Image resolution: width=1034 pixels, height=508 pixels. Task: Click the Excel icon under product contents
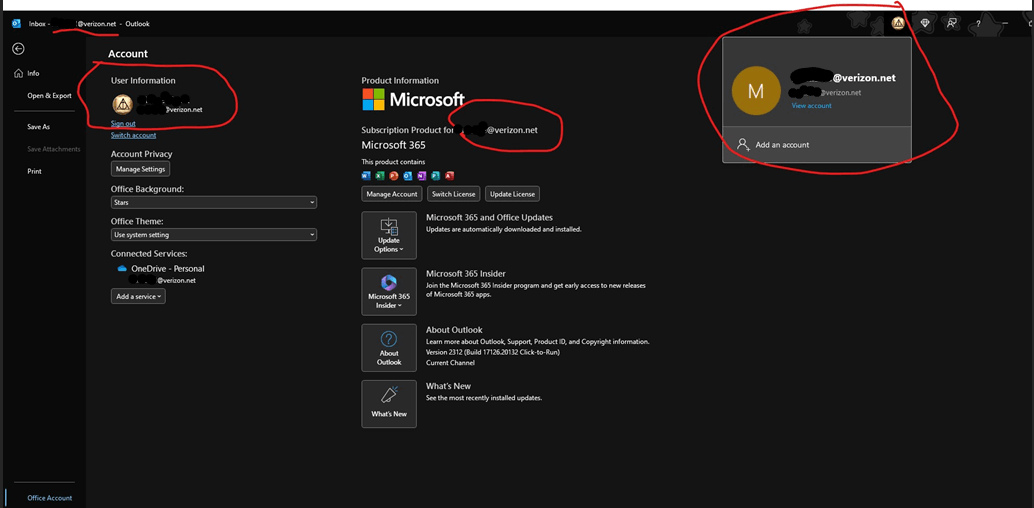point(380,175)
